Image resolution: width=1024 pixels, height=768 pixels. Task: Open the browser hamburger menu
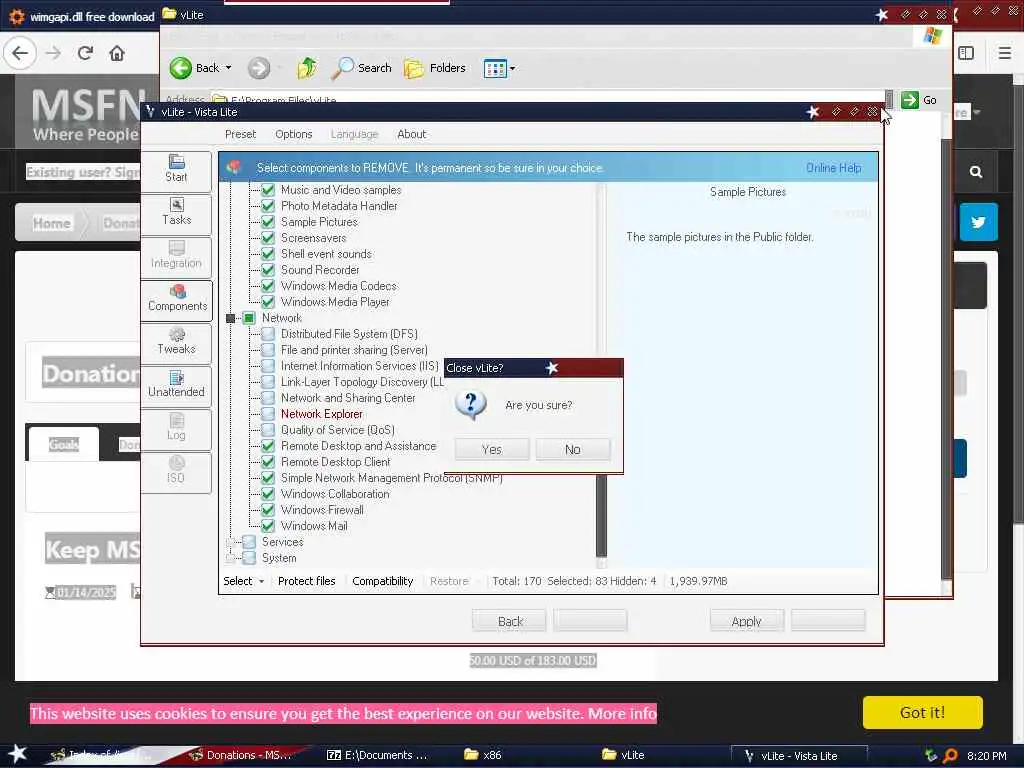coord(1004,53)
